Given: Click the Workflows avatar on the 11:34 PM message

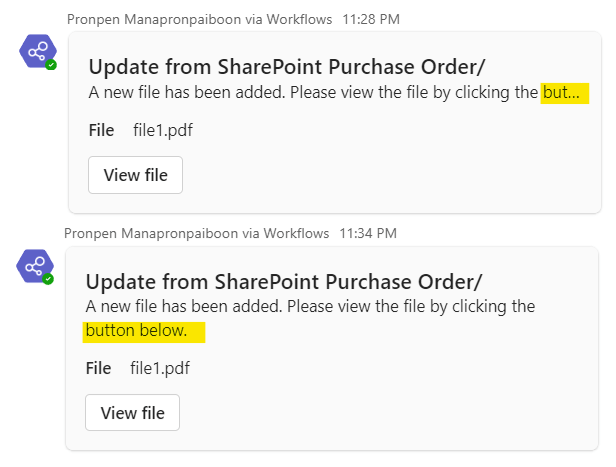Looking at the screenshot, I should 35,266.
